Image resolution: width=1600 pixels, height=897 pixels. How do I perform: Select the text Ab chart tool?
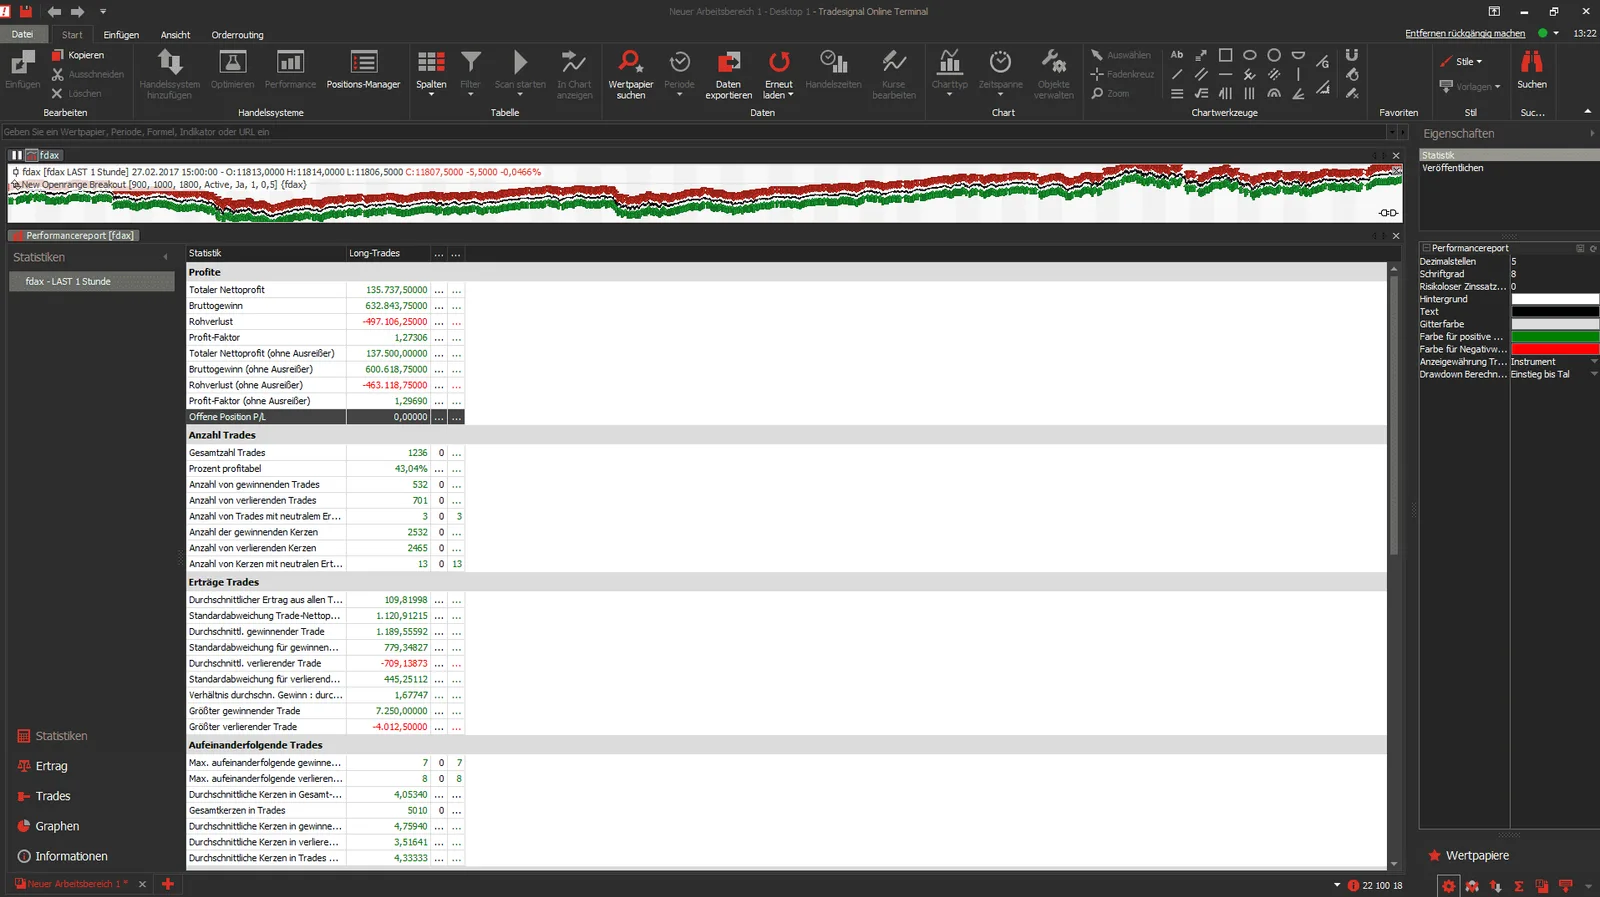coord(1177,55)
